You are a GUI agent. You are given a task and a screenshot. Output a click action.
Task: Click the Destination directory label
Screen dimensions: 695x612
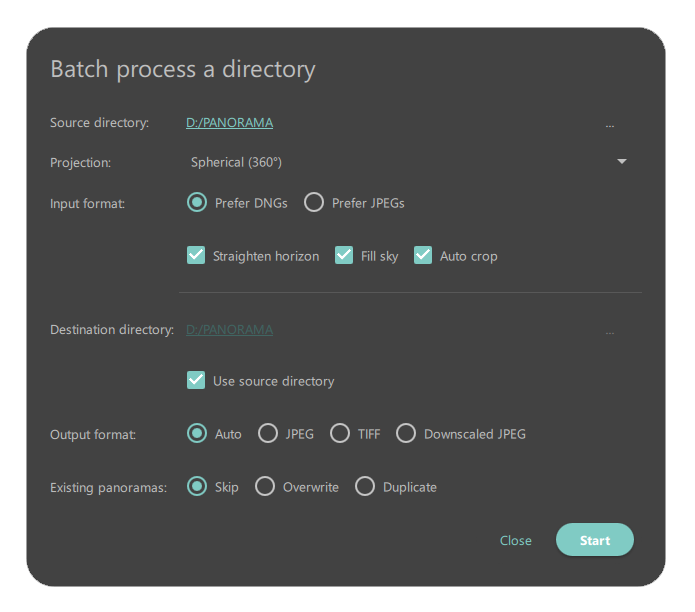click(112, 330)
